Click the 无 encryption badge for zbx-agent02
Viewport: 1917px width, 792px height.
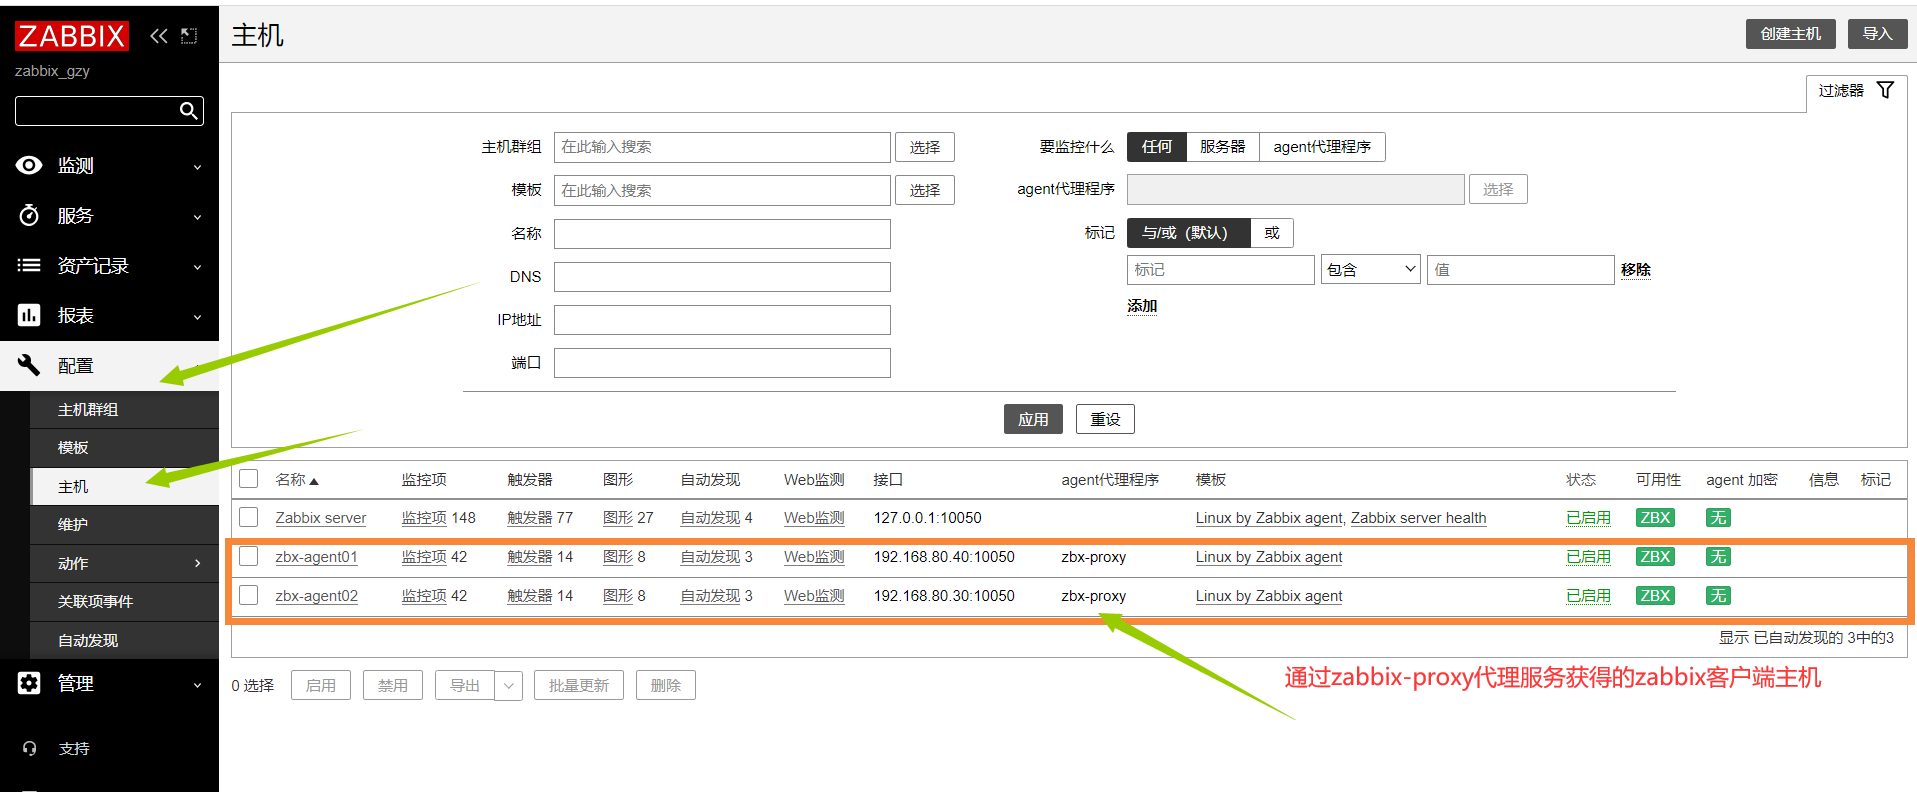coord(1718,596)
